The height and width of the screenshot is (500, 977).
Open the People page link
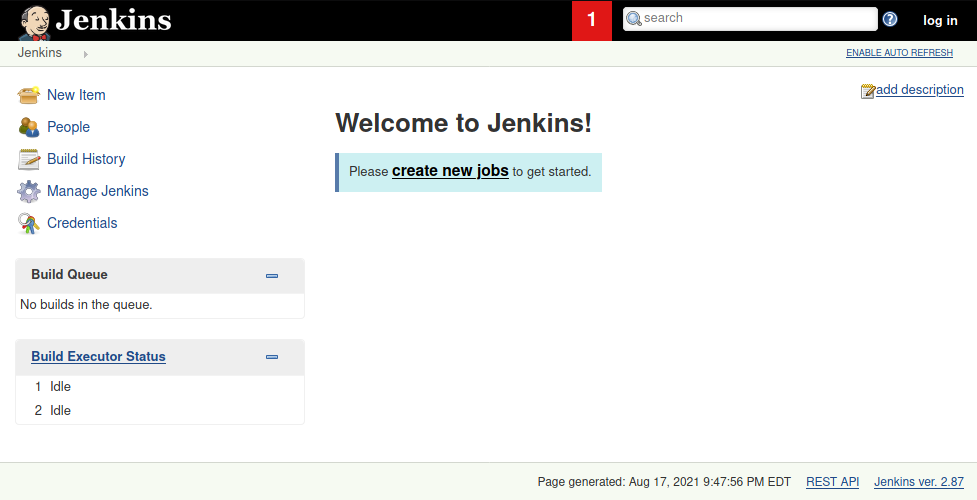[x=69, y=127]
